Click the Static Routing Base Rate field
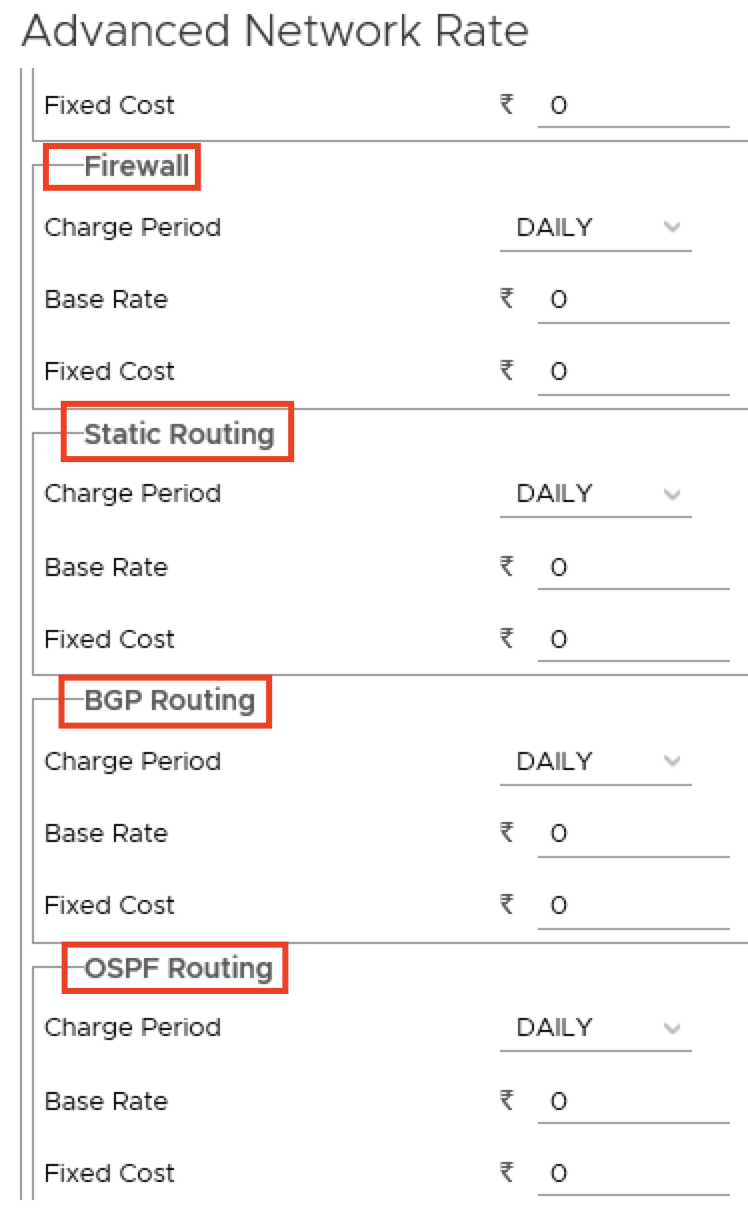 (x=633, y=568)
